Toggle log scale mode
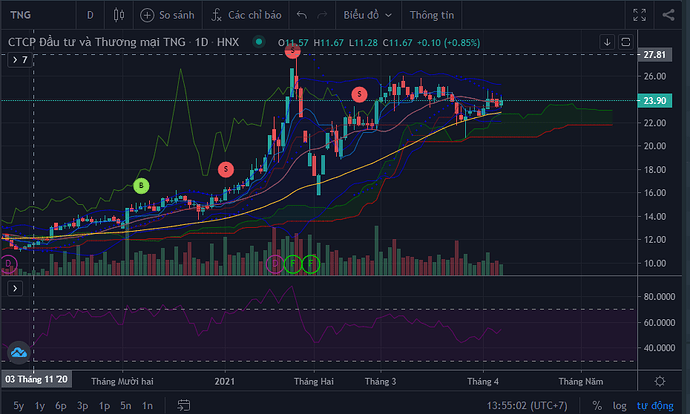Screen dimensions: 690x414 click(620, 406)
